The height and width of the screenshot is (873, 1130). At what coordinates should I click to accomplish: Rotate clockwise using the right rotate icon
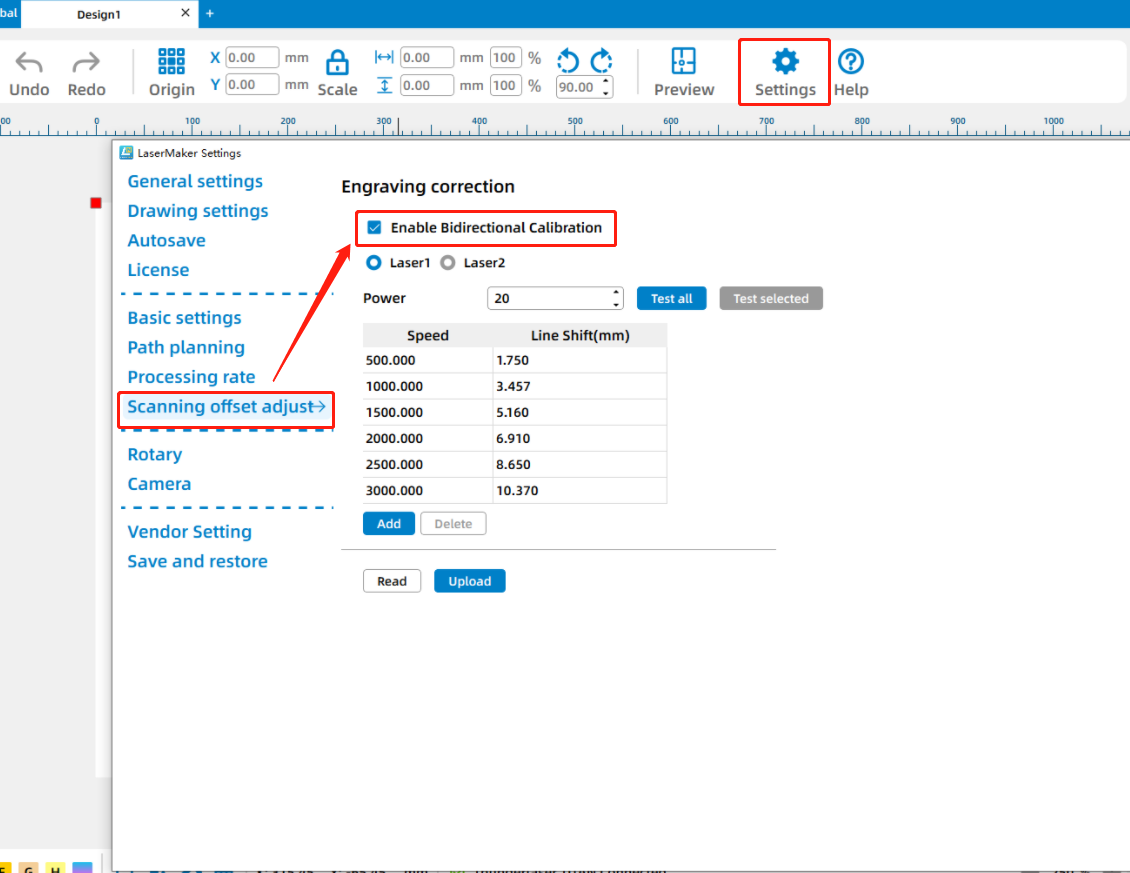click(x=601, y=61)
